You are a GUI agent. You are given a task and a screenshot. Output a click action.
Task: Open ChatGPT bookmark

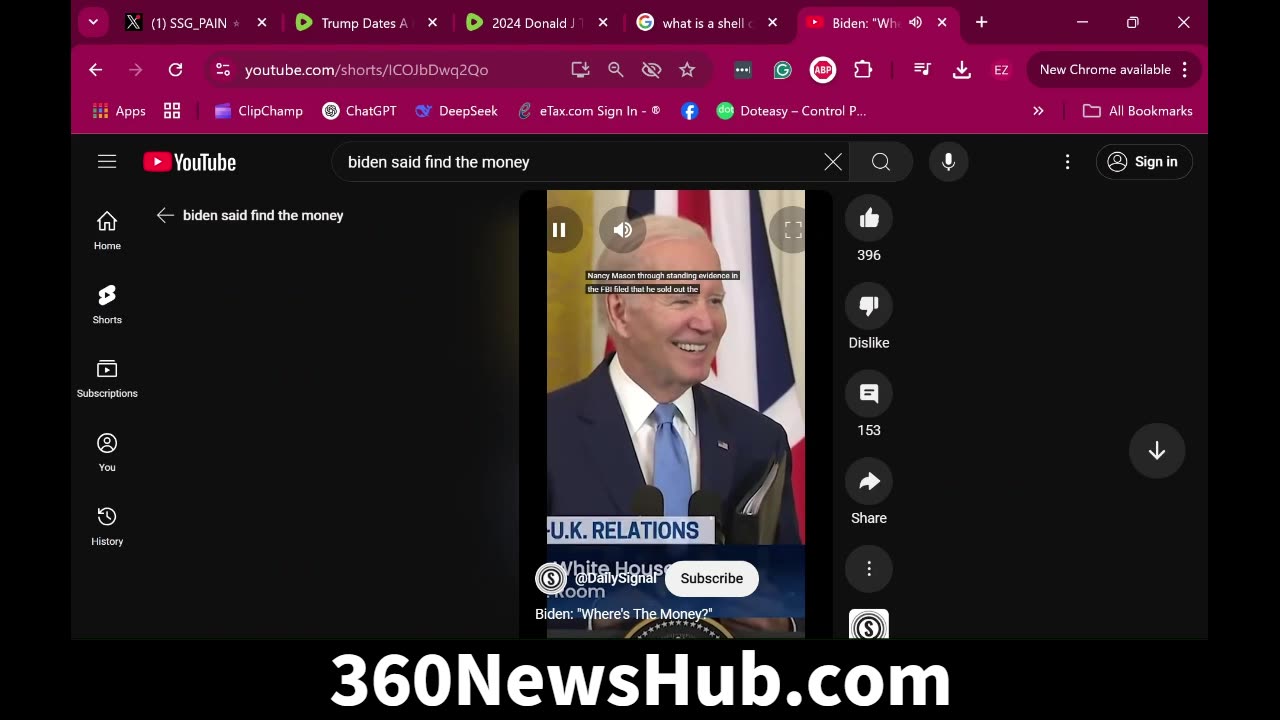point(360,111)
